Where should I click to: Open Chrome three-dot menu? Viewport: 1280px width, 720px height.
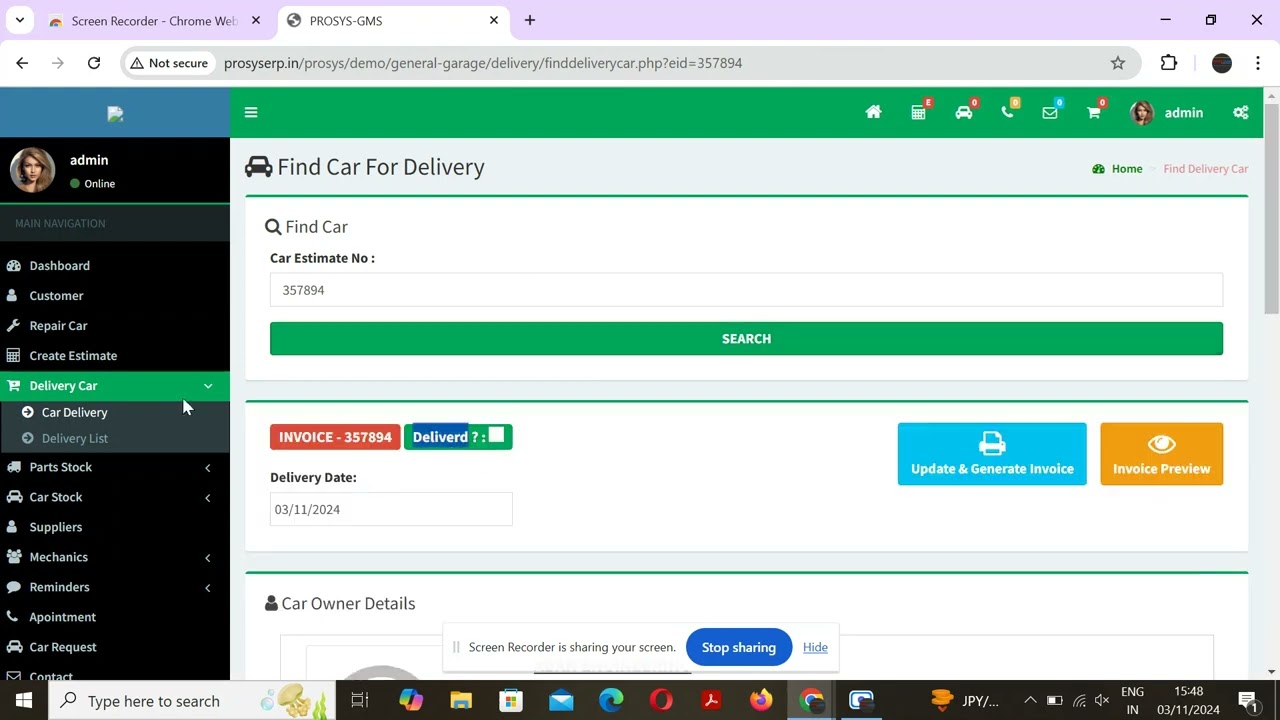[x=1258, y=63]
